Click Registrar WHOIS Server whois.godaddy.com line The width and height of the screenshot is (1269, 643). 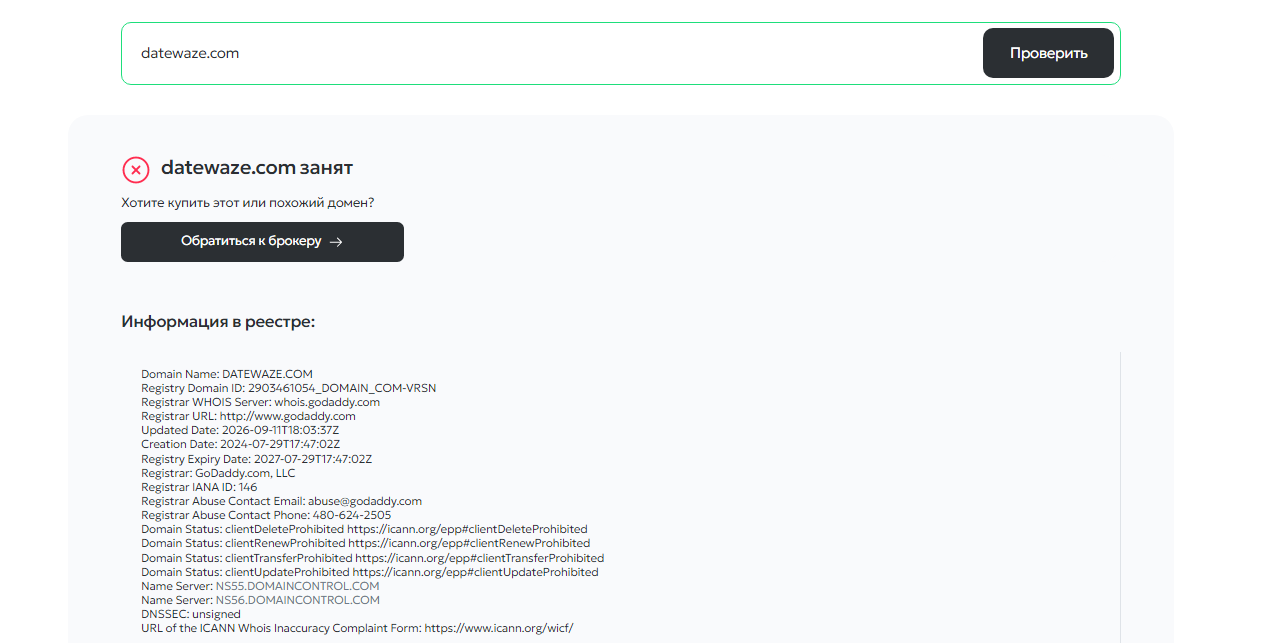[260, 402]
